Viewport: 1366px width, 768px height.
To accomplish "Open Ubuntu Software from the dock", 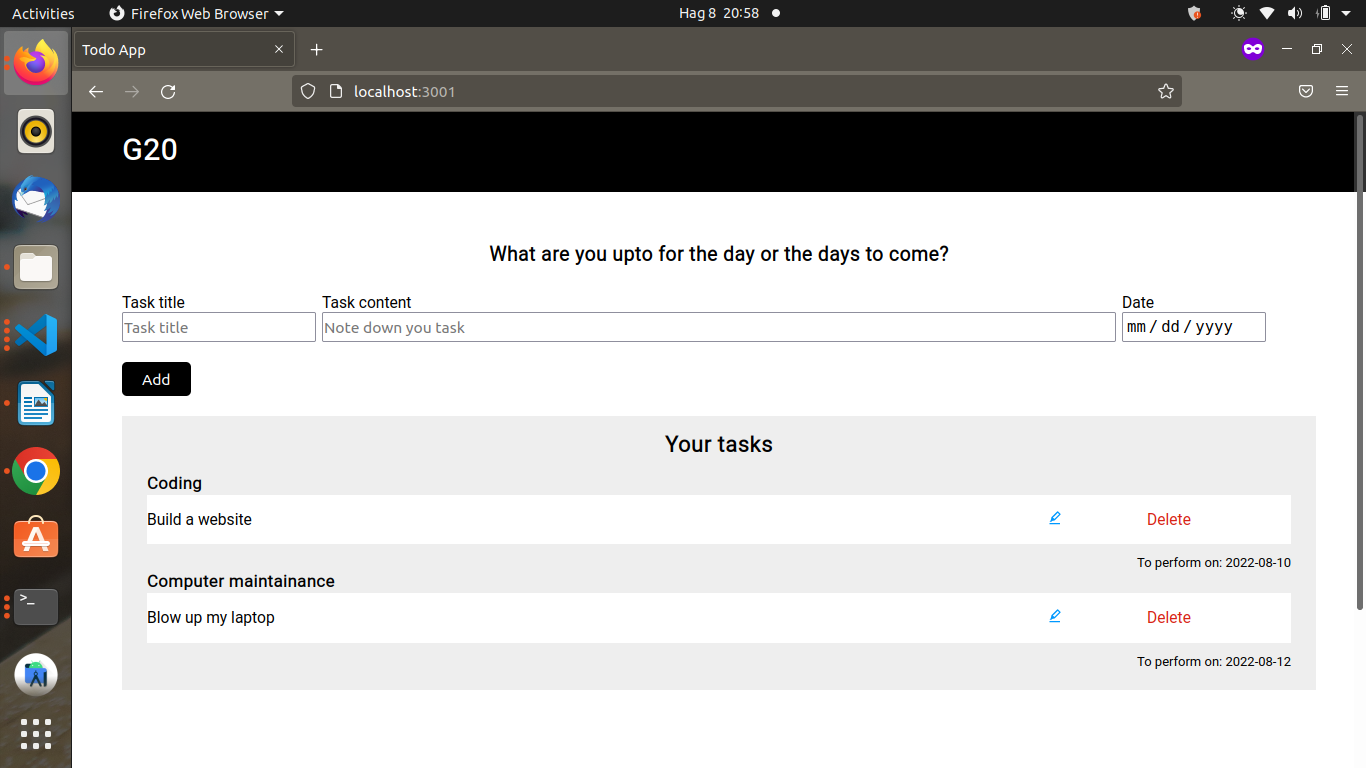I will pyautogui.click(x=36, y=539).
